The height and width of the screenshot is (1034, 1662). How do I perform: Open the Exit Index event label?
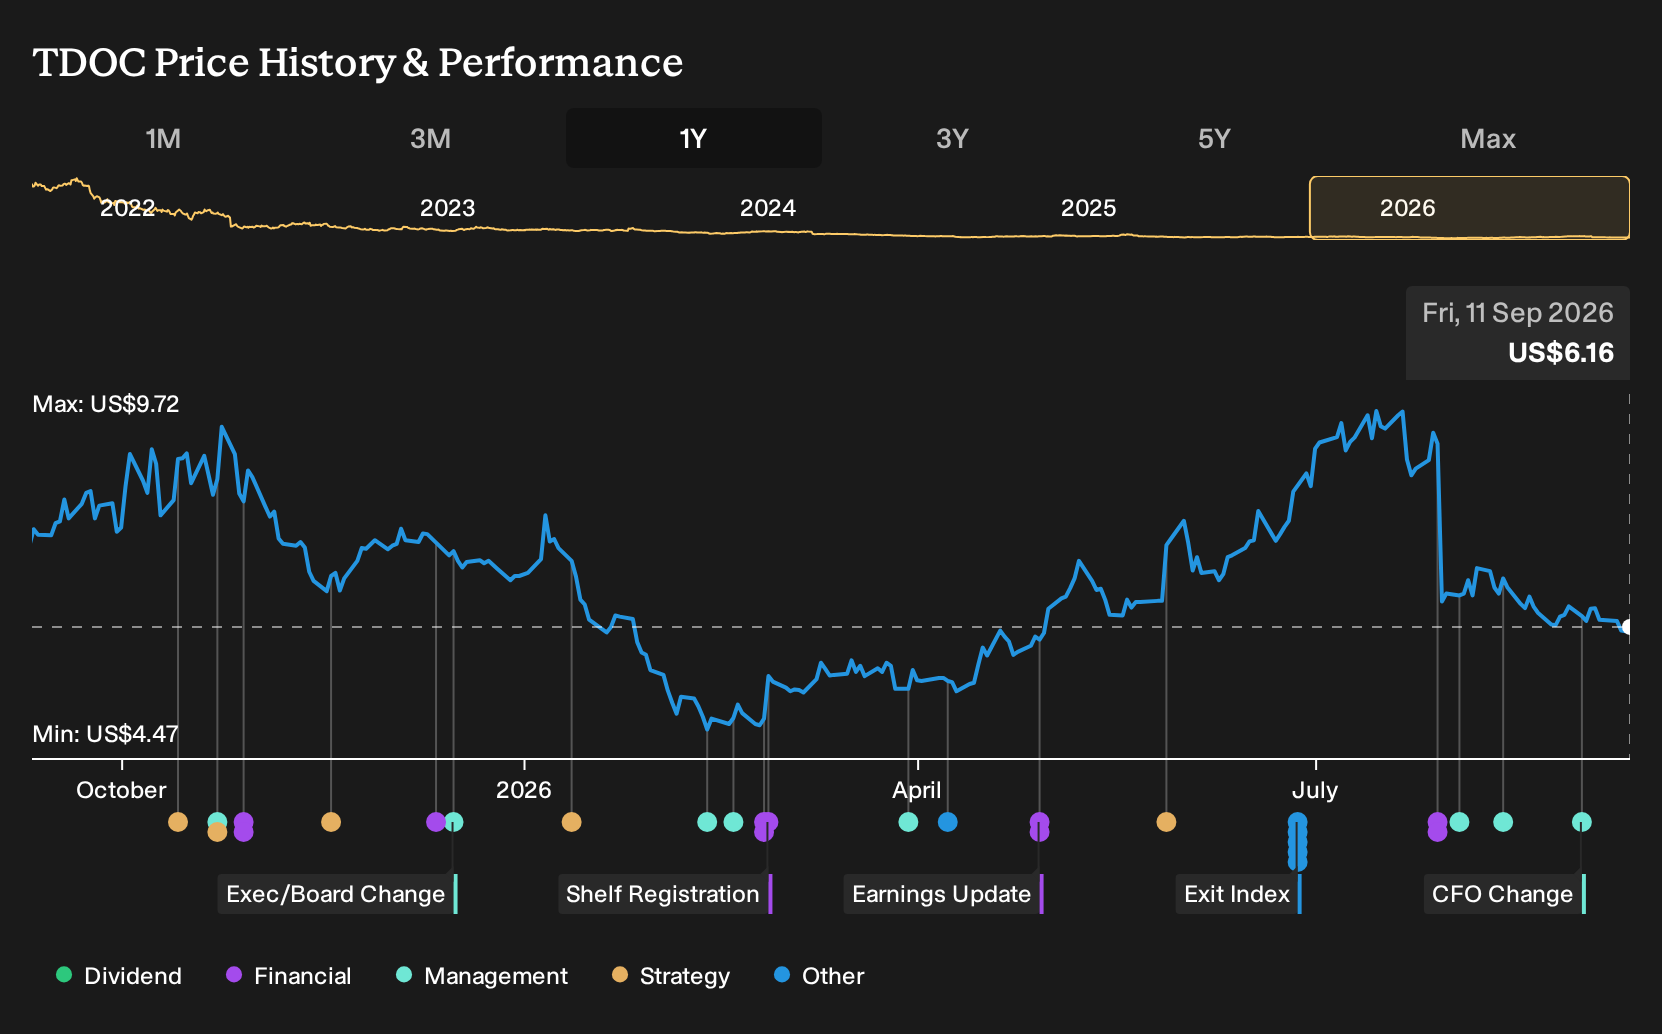[1238, 894]
